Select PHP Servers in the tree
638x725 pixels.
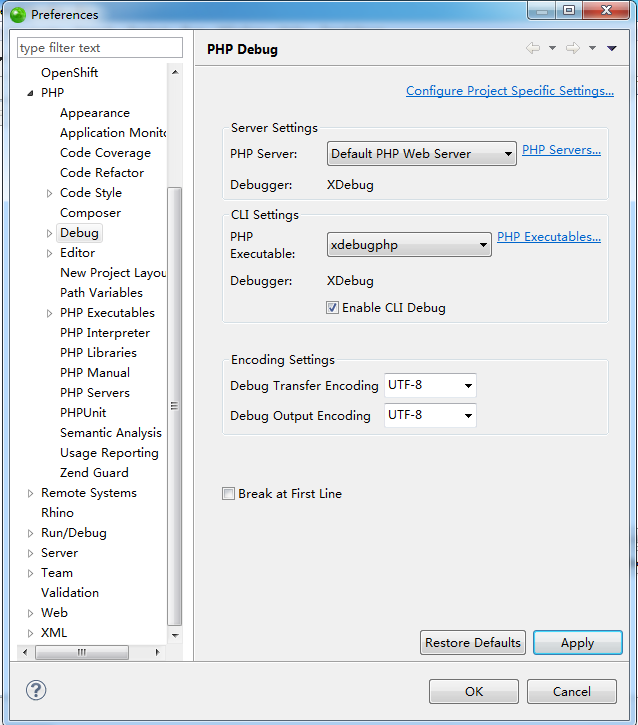(95, 393)
